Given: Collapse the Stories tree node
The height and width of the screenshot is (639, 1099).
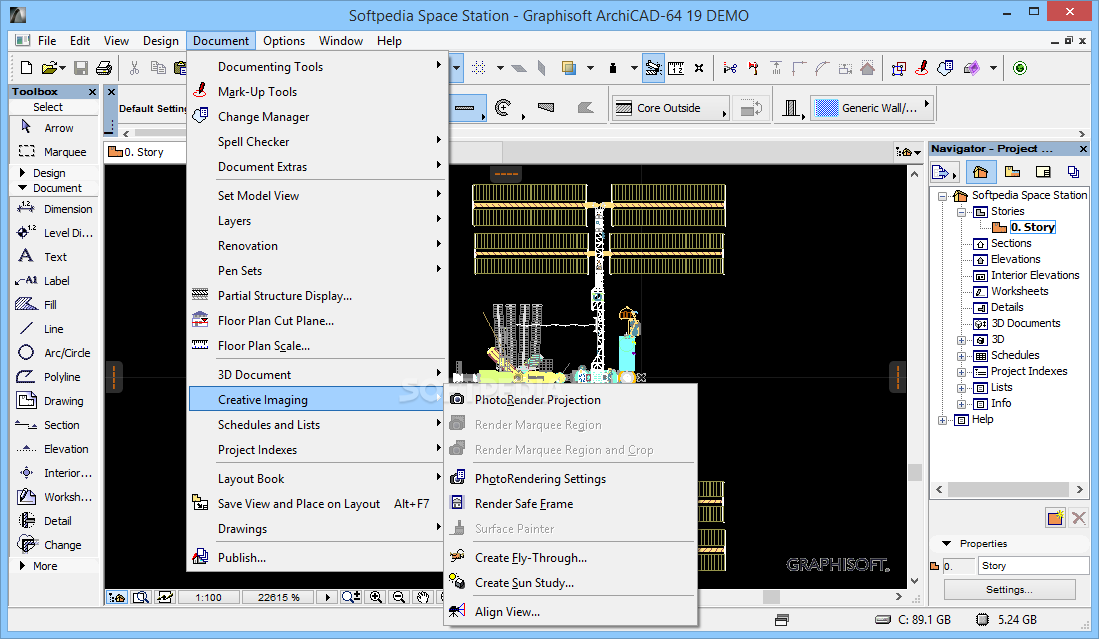Looking at the screenshot, I should [x=962, y=212].
